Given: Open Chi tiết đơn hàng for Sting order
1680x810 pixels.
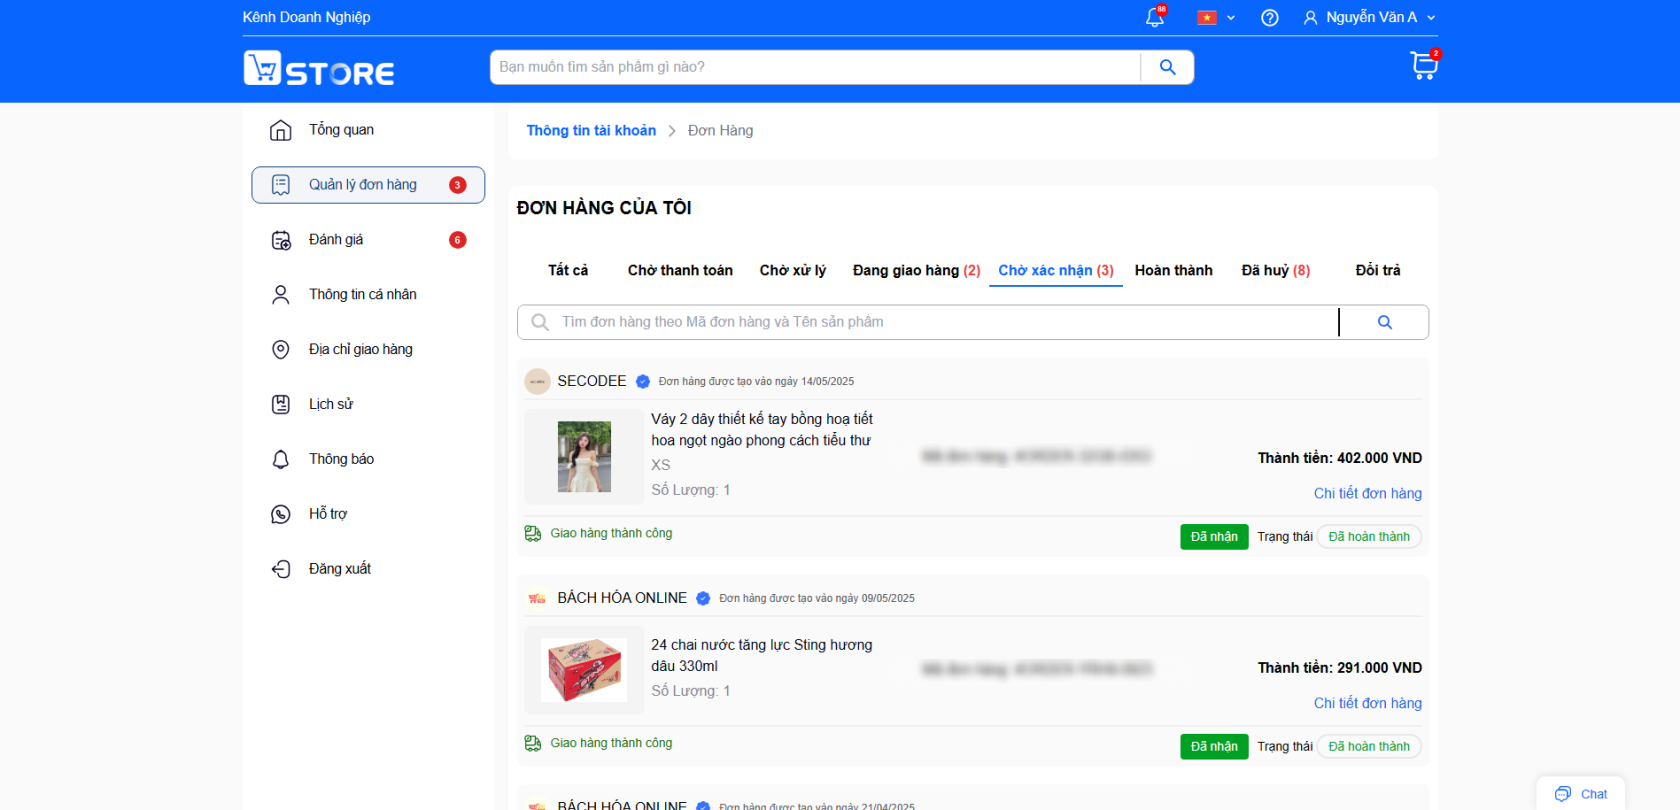Looking at the screenshot, I should 1368,703.
